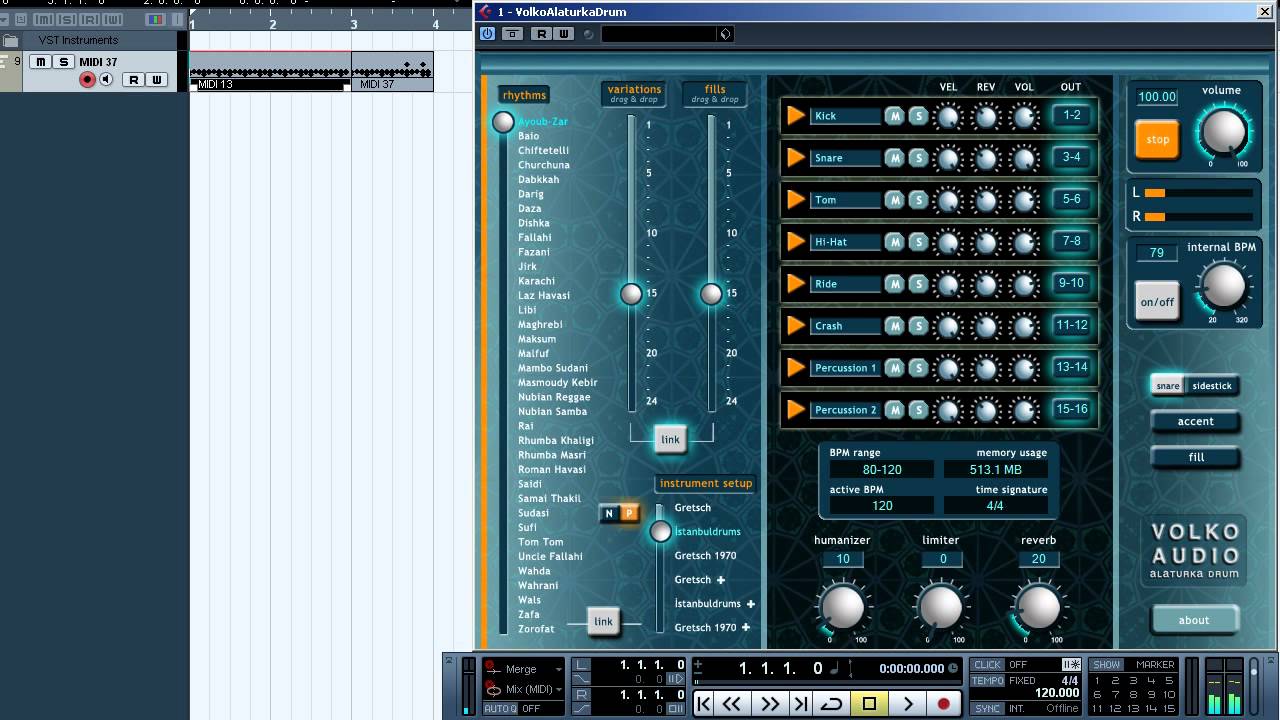The height and width of the screenshot is (720, 1280).
Task: Click the fill button
Action: click(x=1195, y=458)
